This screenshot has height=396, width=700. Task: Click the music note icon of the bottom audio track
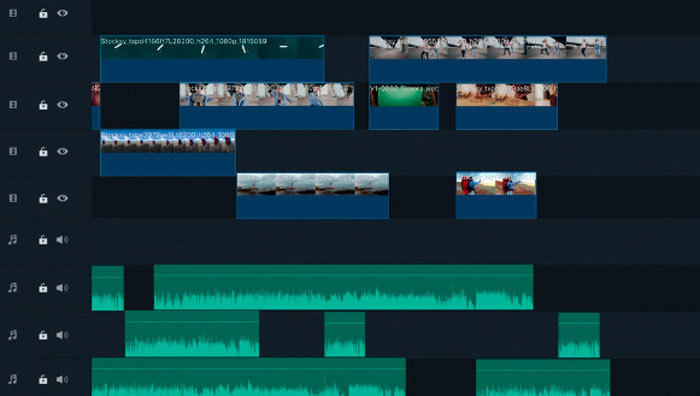(12, 379)
